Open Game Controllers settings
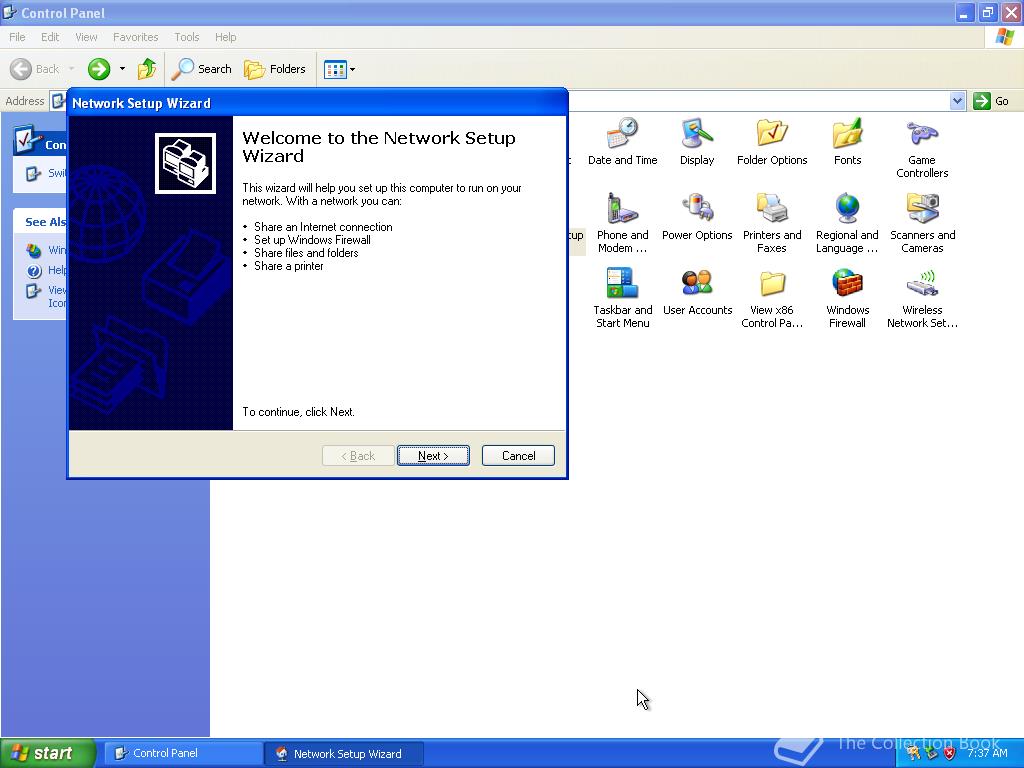The image size is (1024, 768). [x=921, y=140]
